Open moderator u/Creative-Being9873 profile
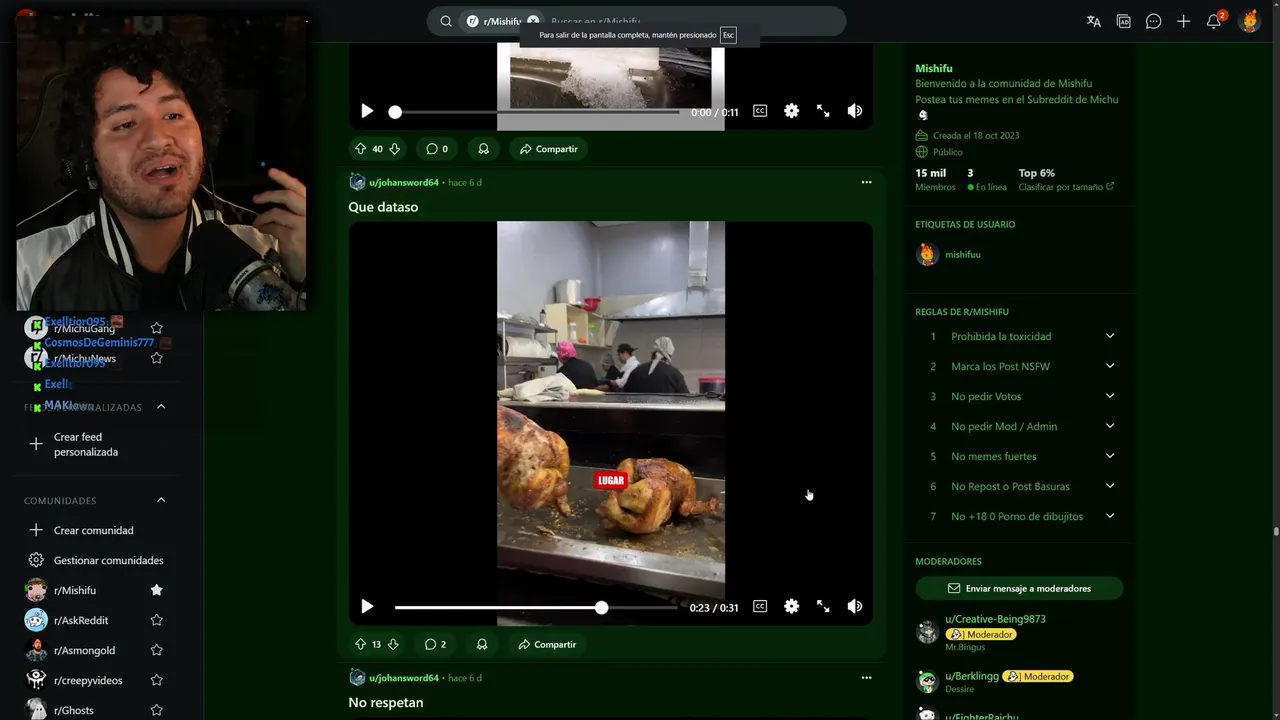 point(995,619)
